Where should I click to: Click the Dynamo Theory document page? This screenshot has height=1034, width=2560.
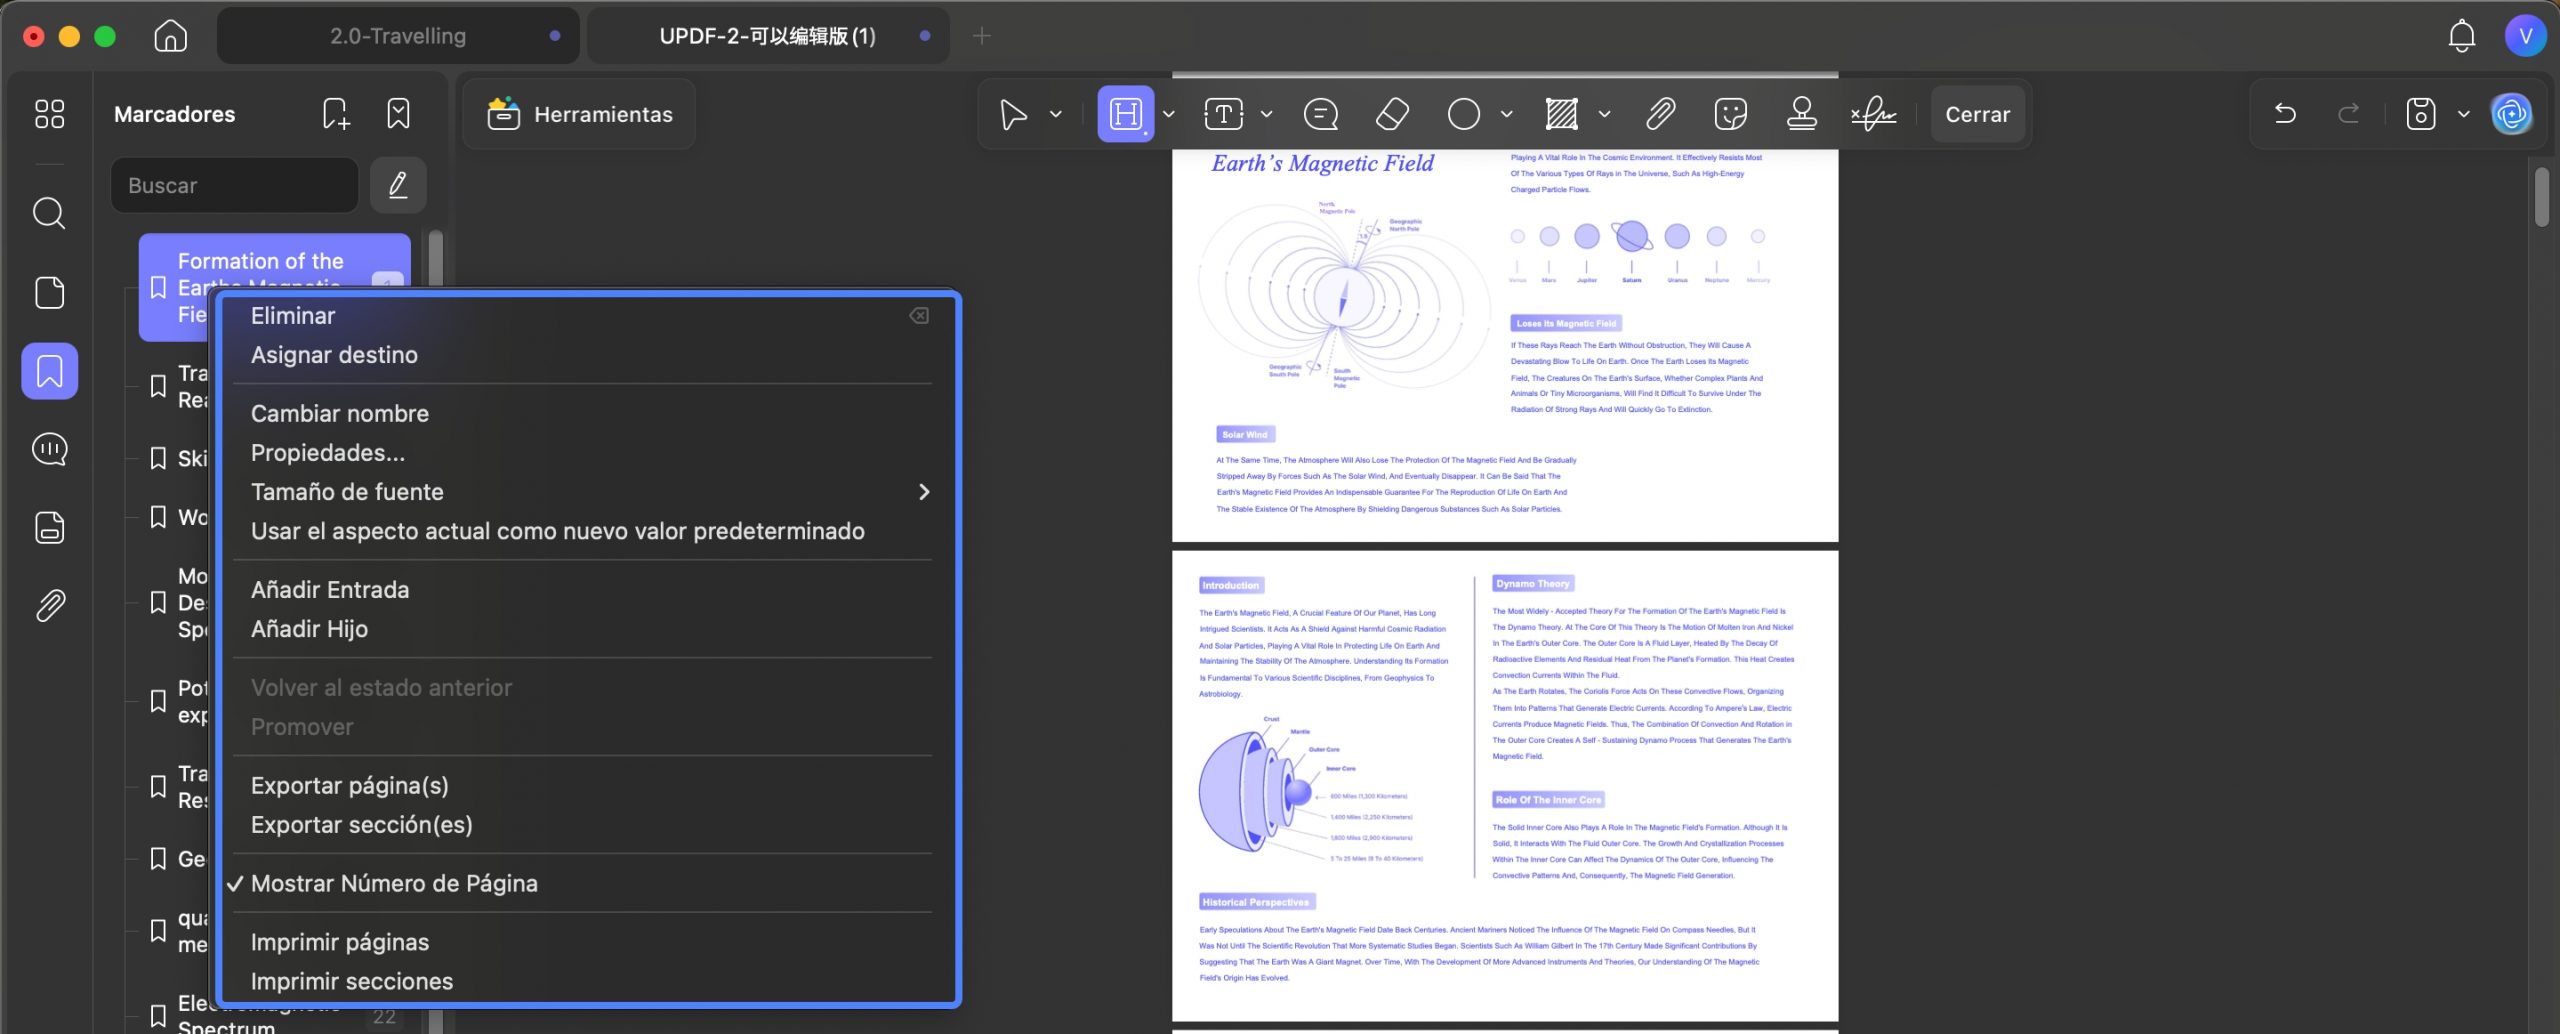pyautogui.click(x=1505, y=786)
